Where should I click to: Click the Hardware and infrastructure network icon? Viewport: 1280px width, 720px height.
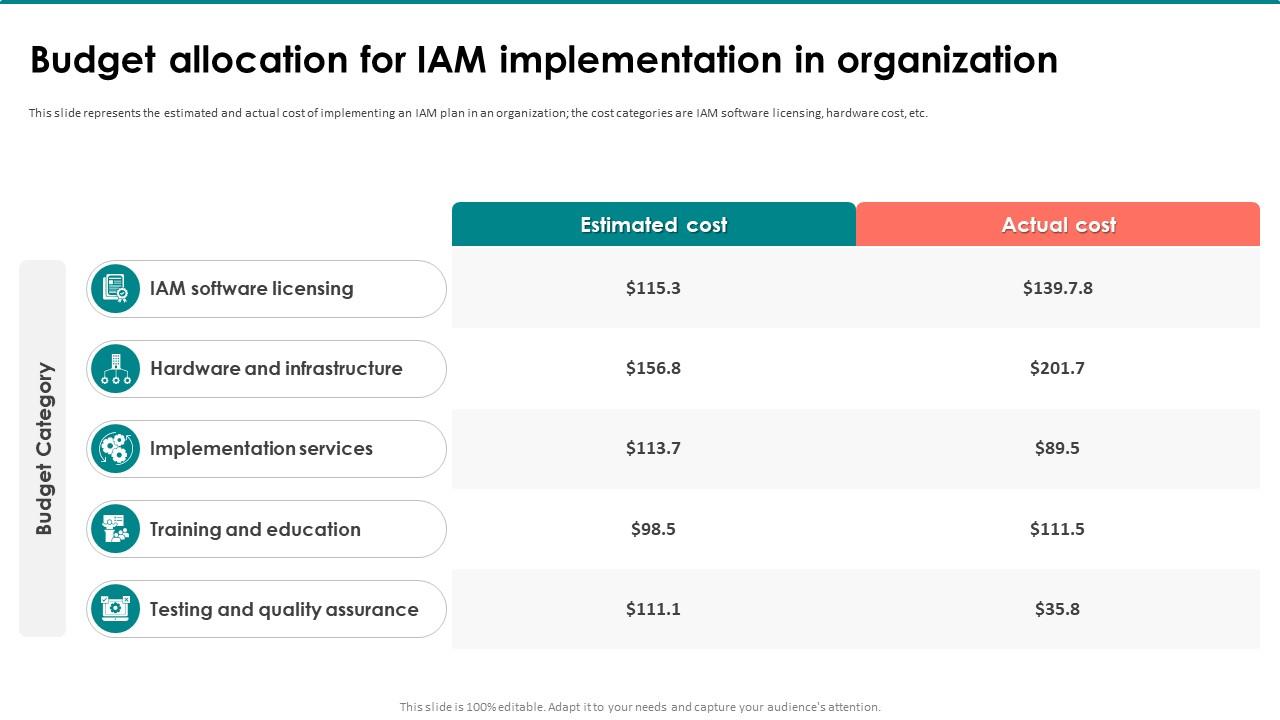(x=115, y=369)
